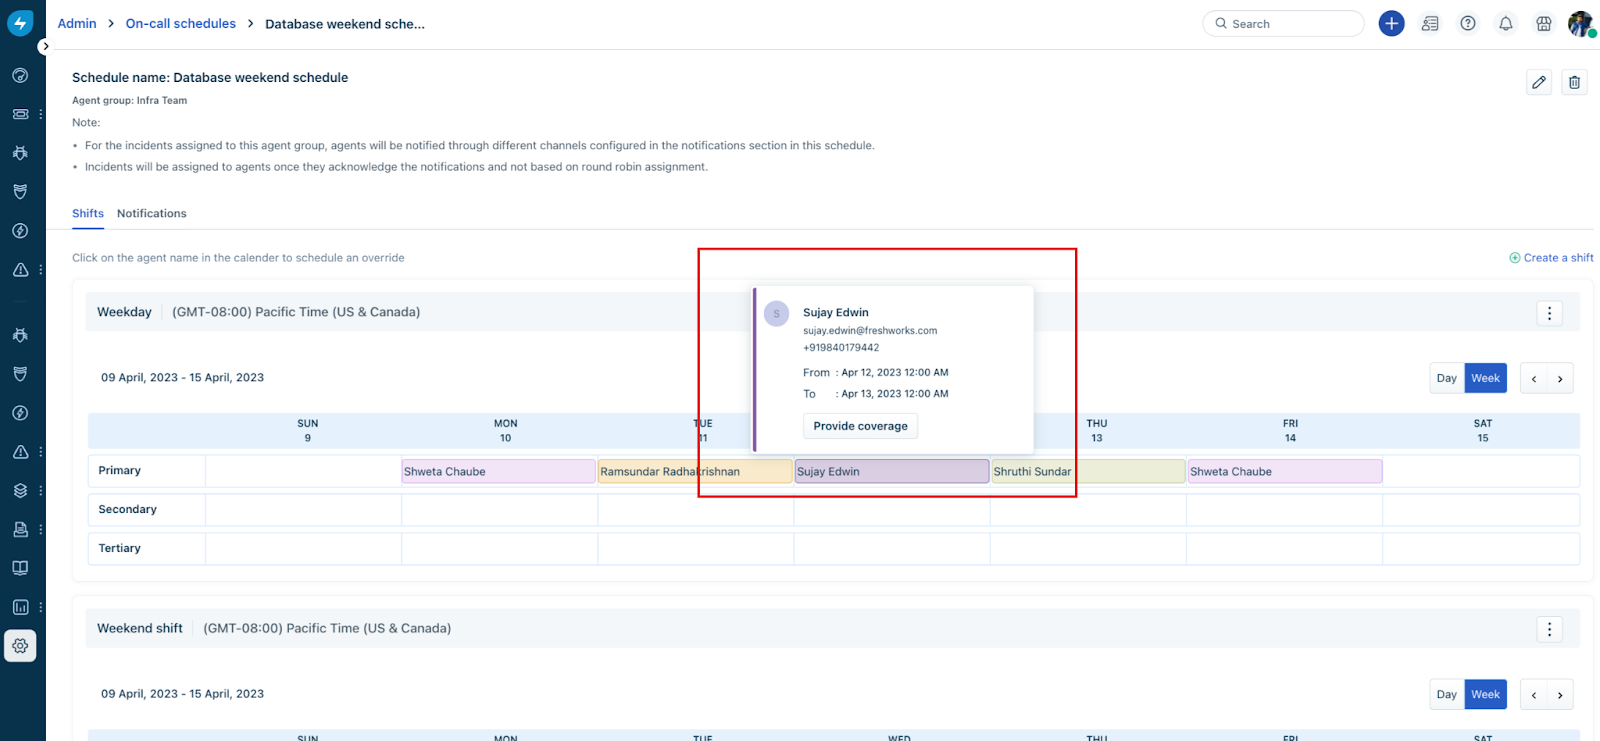The width and height of the screenshot is (1600, 741).
Task: Open the marketplace store icon
Action: click(x=1544, y=23)
